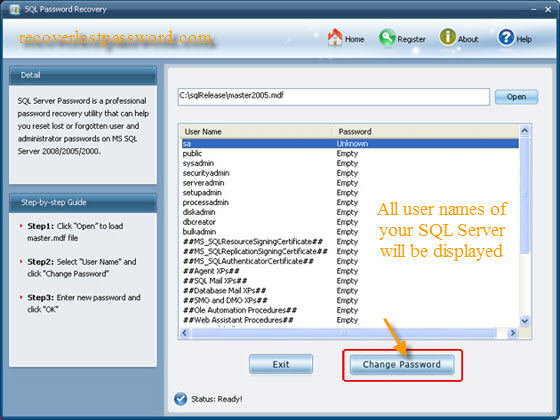Click the Empty password cell for public
Image resolution: width=560 pixels, height=420 pixels.
347,154
